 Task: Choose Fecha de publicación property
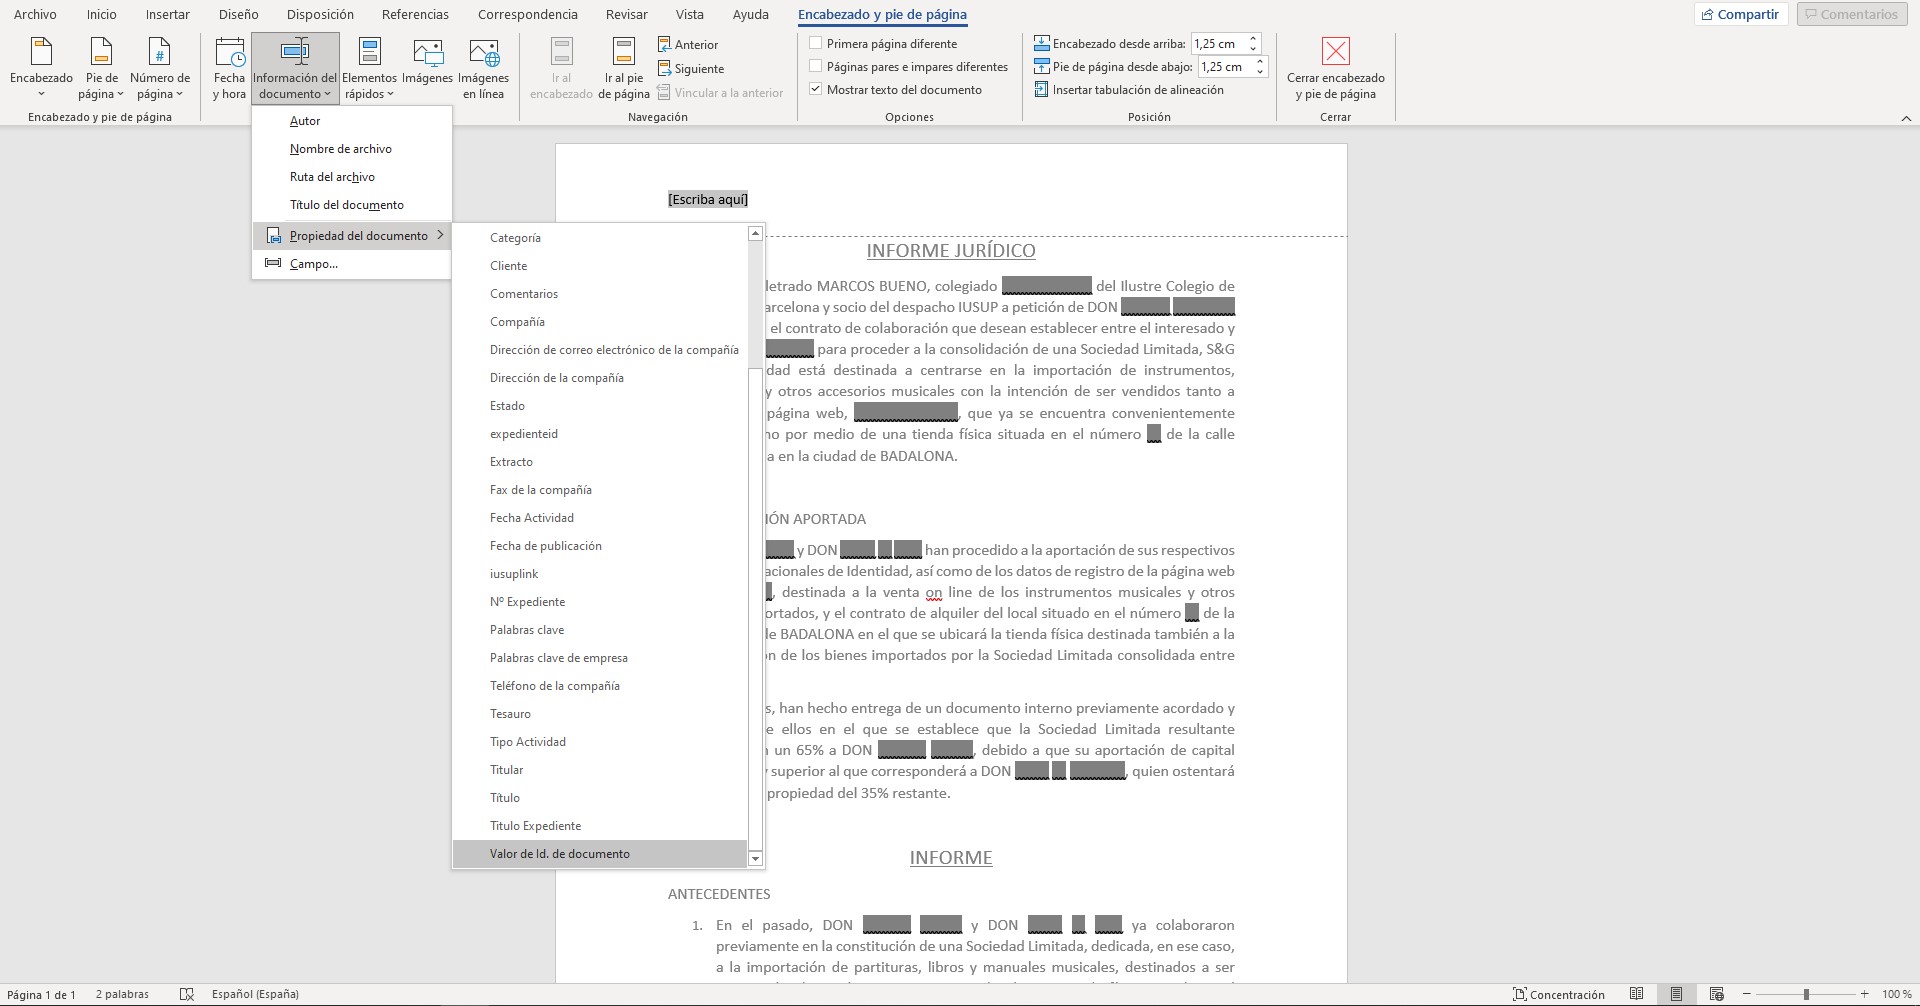pyautogui.click(x=600, y=546)
